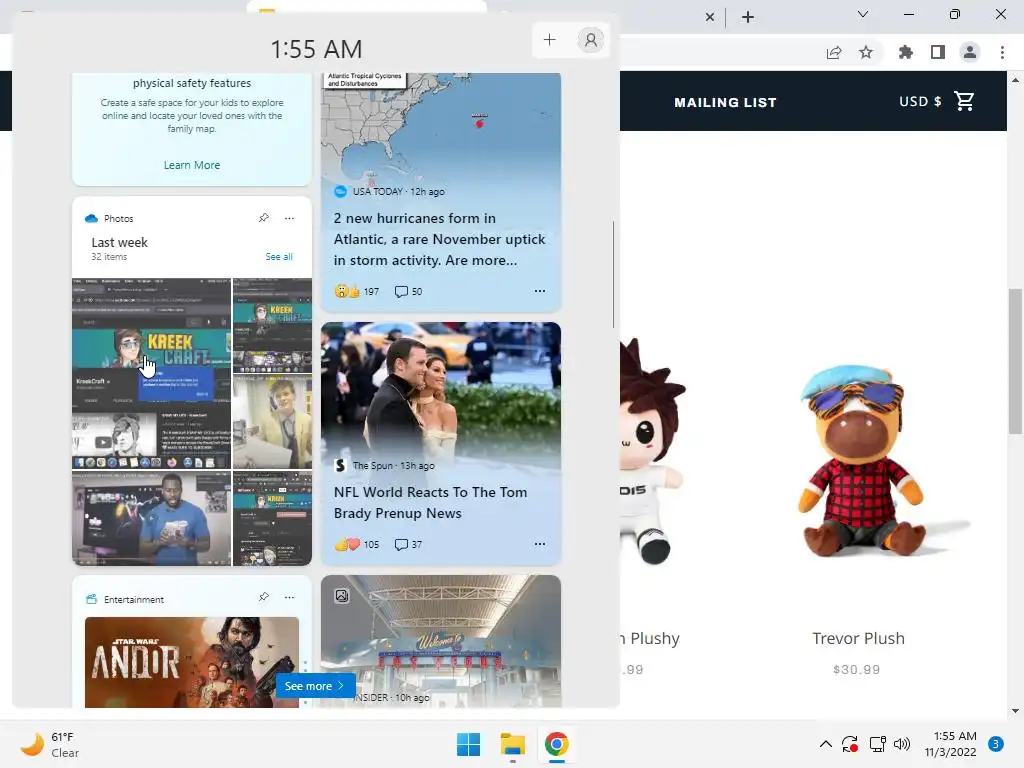This screenshot has width=1024, height=768.
Task: Open the Star Wars Andor entertainment card
Action: coord(192,662)
